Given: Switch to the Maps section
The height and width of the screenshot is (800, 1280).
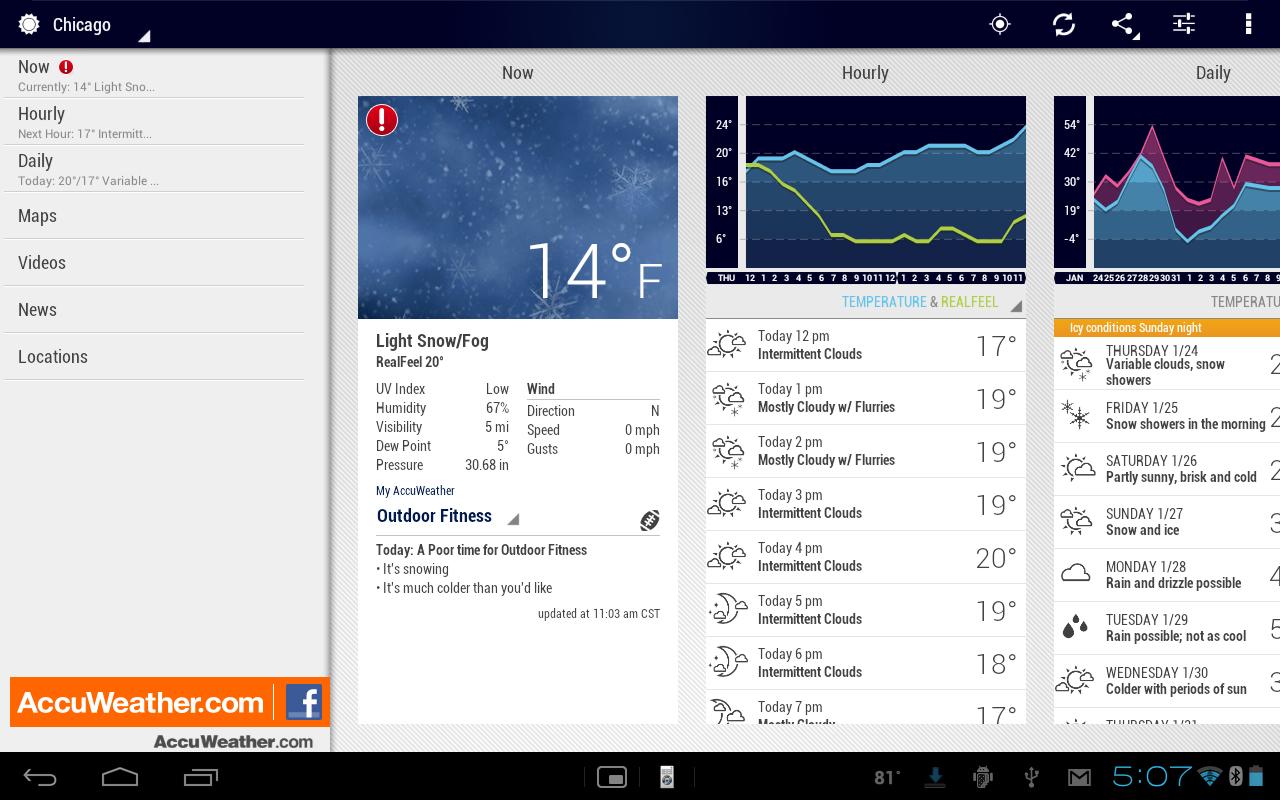Looking at the screenshot, I should pyautogui.click(x=35, y=215).
